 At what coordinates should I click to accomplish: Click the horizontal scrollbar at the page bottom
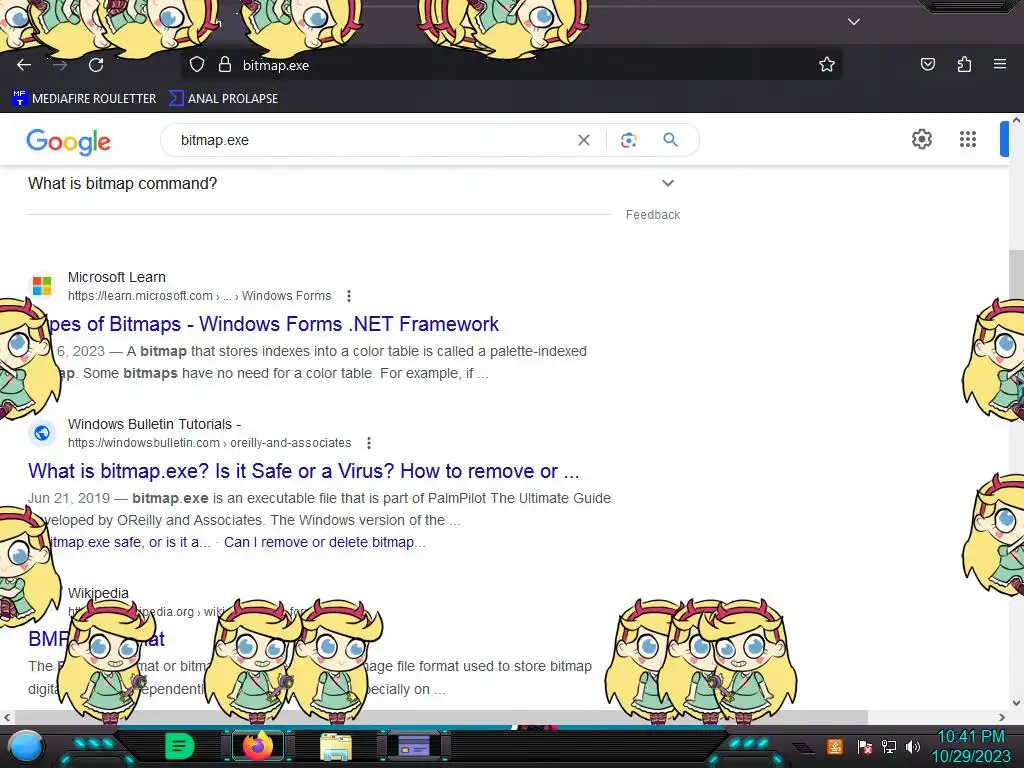[x=440, y=717]
